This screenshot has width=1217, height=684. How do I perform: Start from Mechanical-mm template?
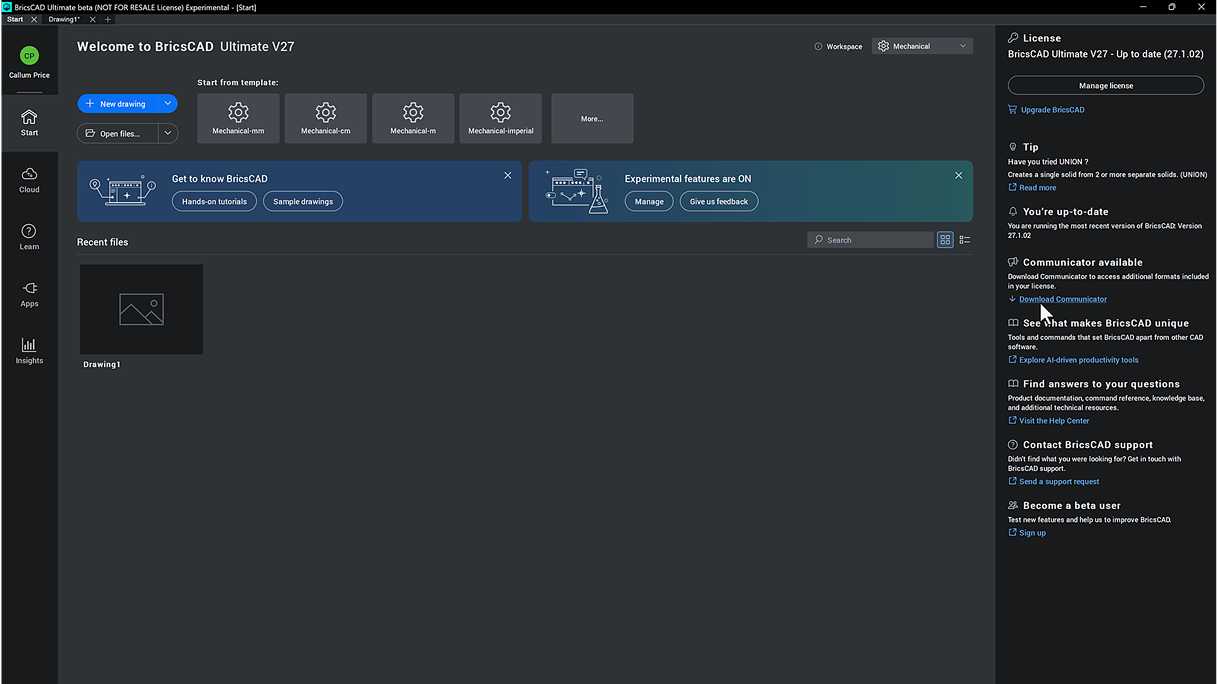(x=238, y=118)
